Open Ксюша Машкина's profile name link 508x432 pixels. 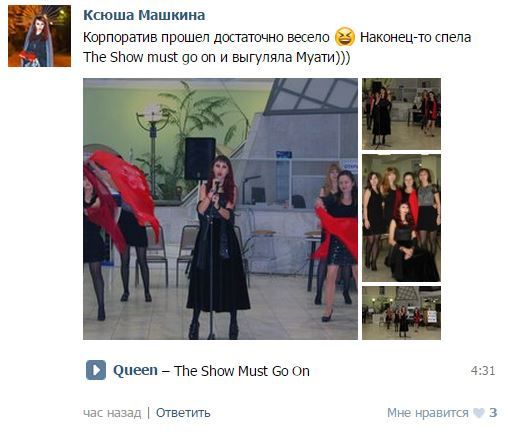[x=144, y=15]
